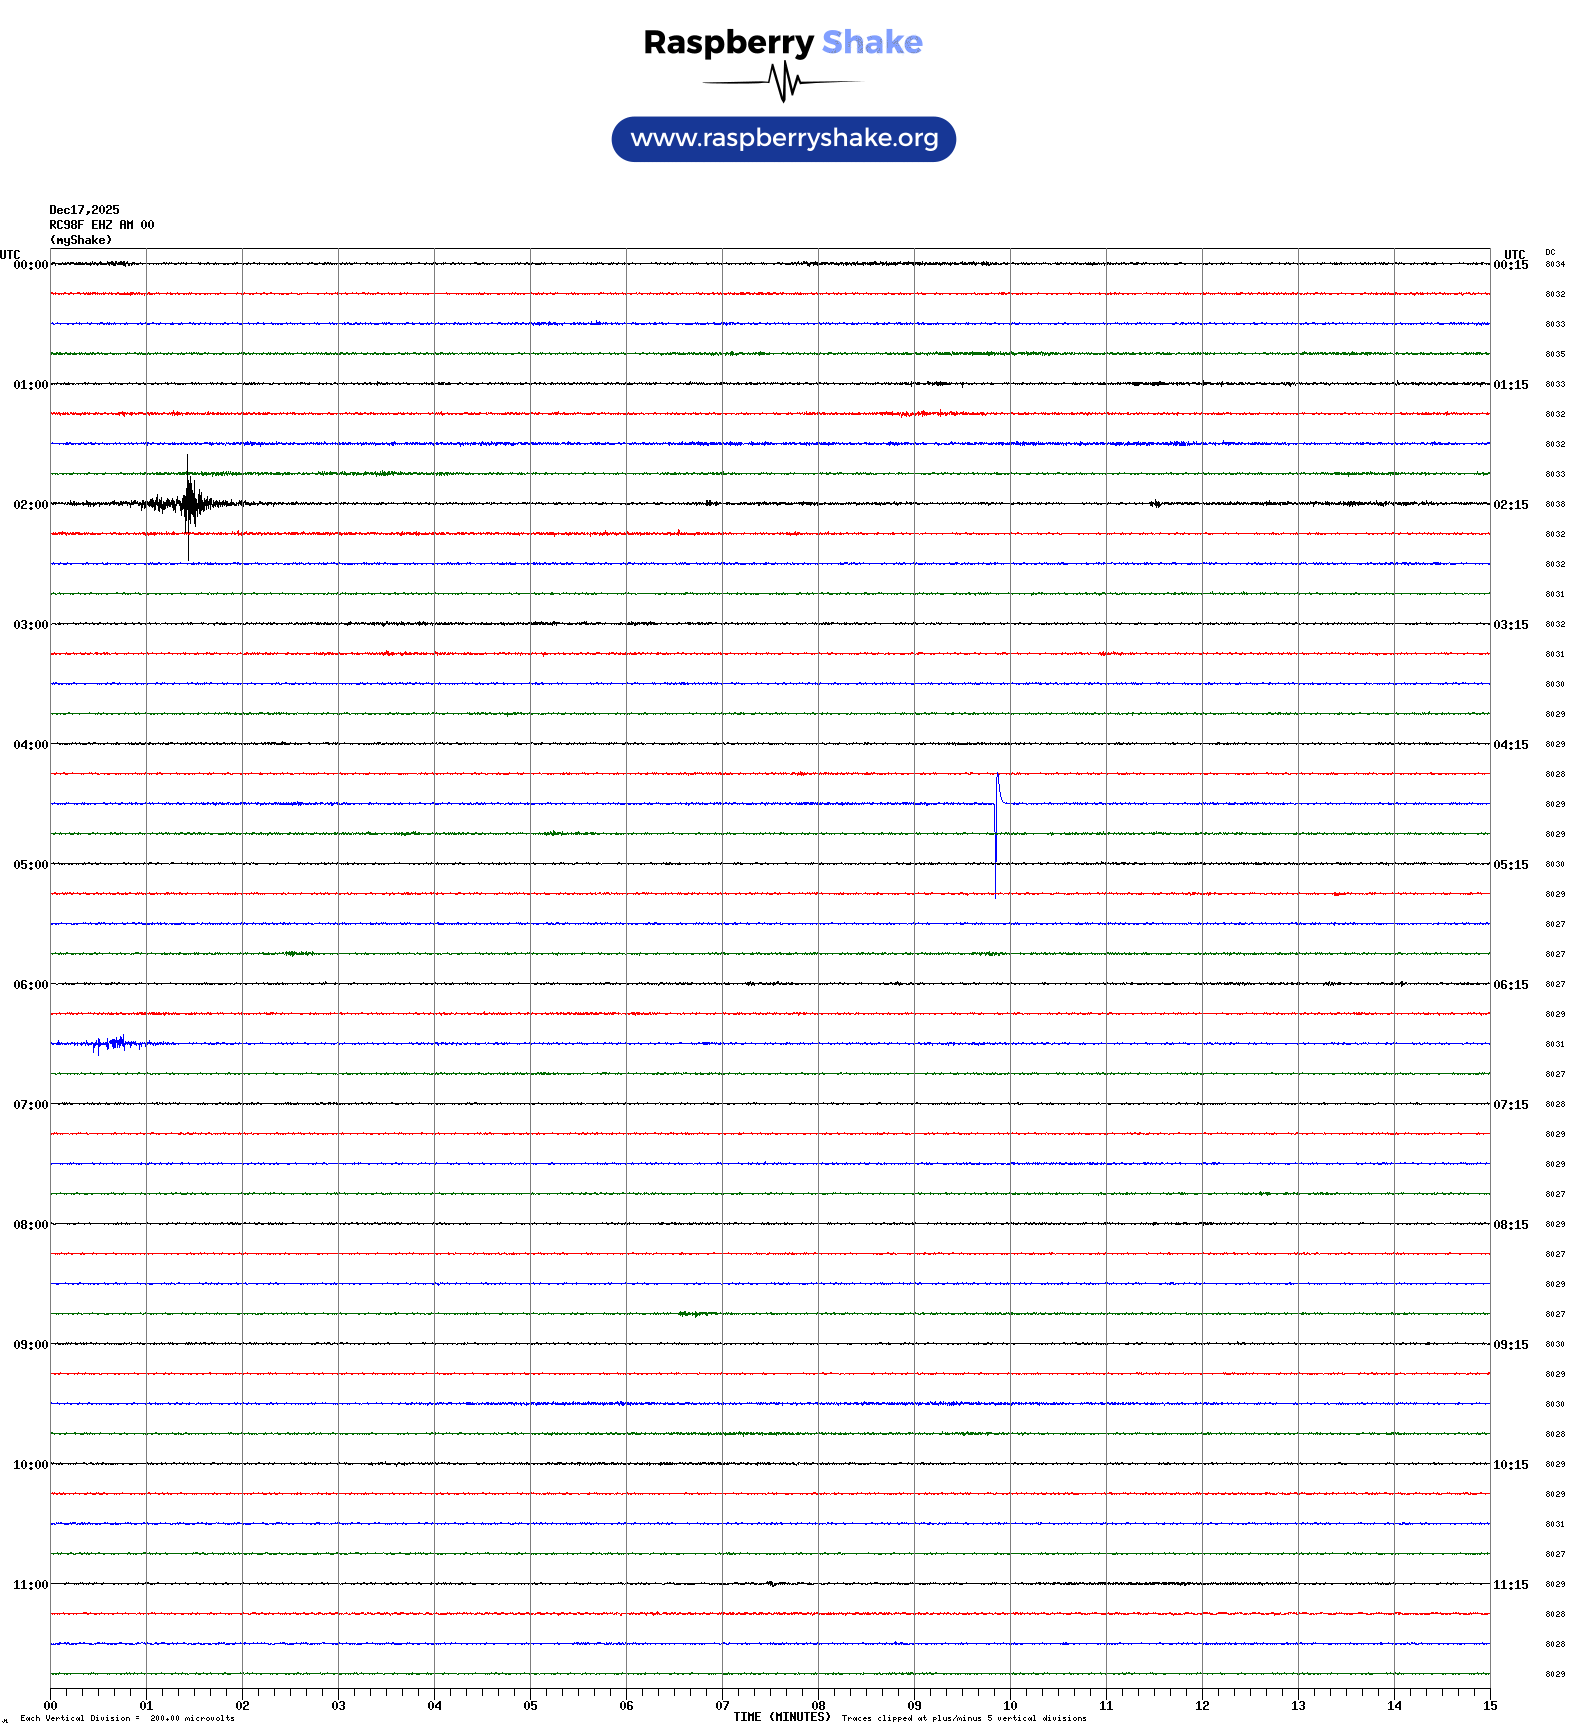1570x1732 pixels.
Task: Click the (myShake) station name text
Action: click(81, 240)
